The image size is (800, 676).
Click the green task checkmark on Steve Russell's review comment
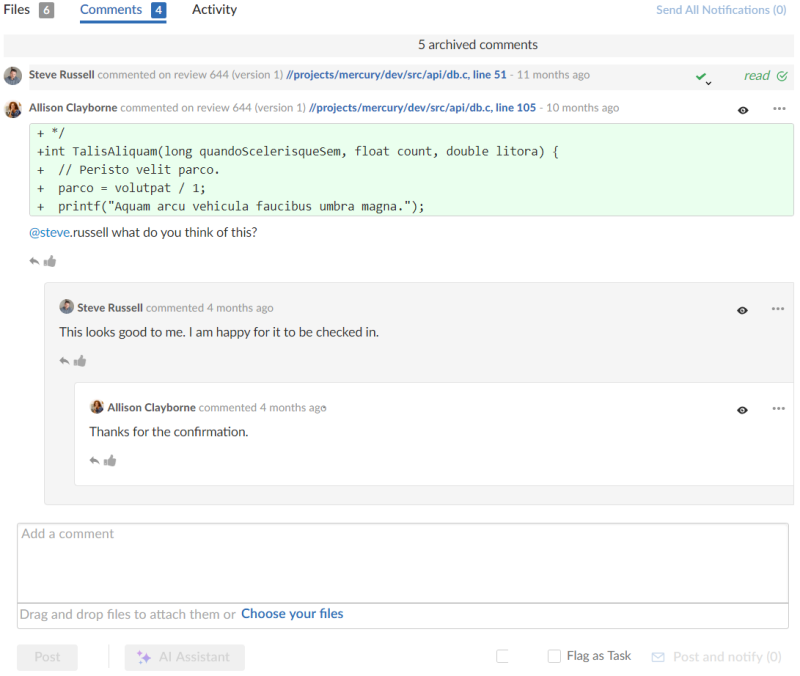pyautogui.click(x=700, y=75)
